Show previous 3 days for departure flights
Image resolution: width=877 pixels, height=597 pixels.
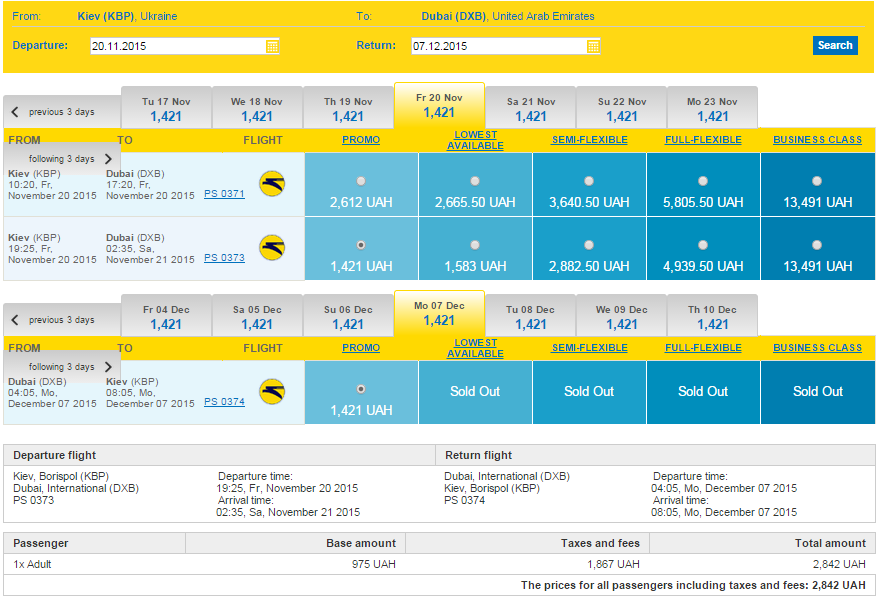(62, 112)
